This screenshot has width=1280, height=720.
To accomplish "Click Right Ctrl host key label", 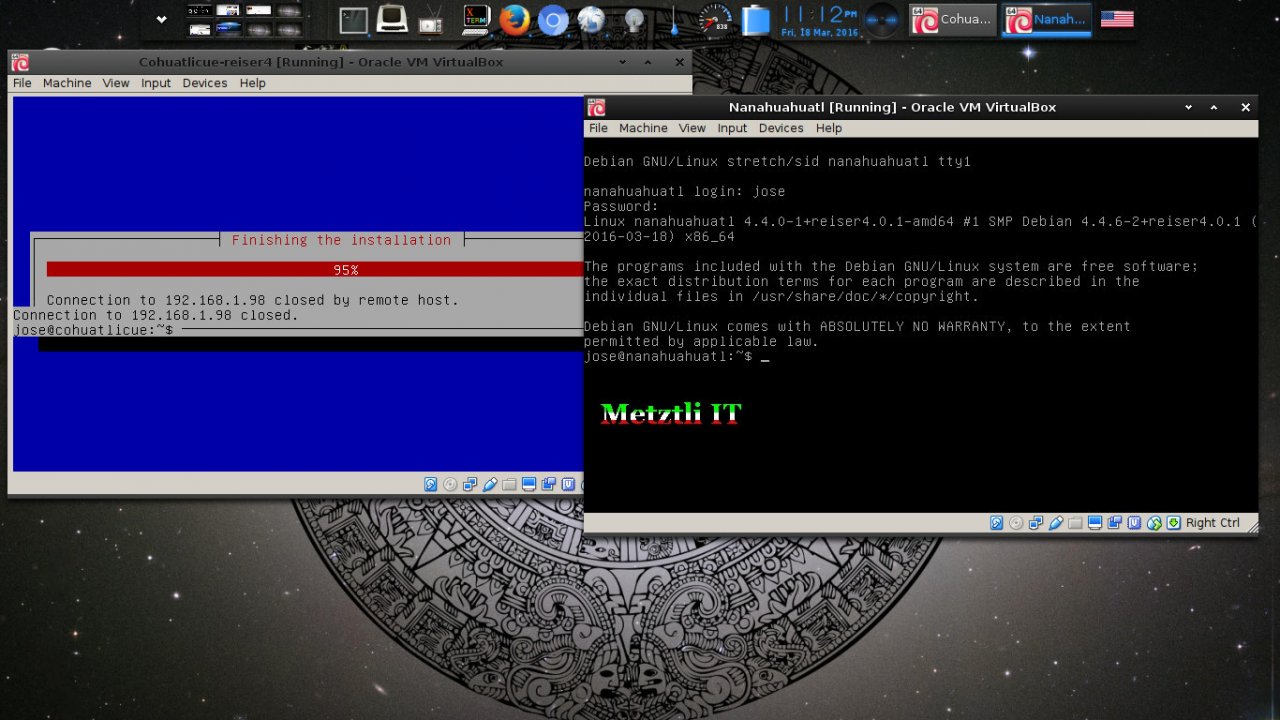I will tap(1213, 523).
